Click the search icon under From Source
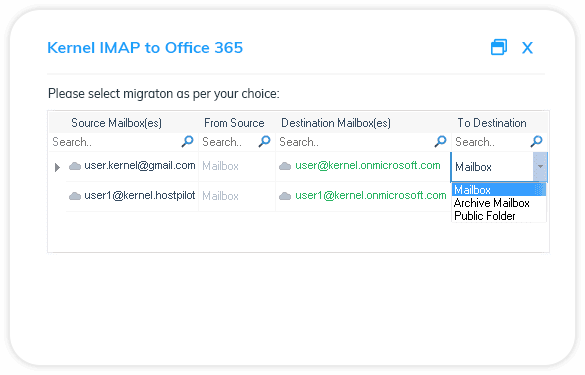This screenshot has height=375, width=585. (265, 141)
